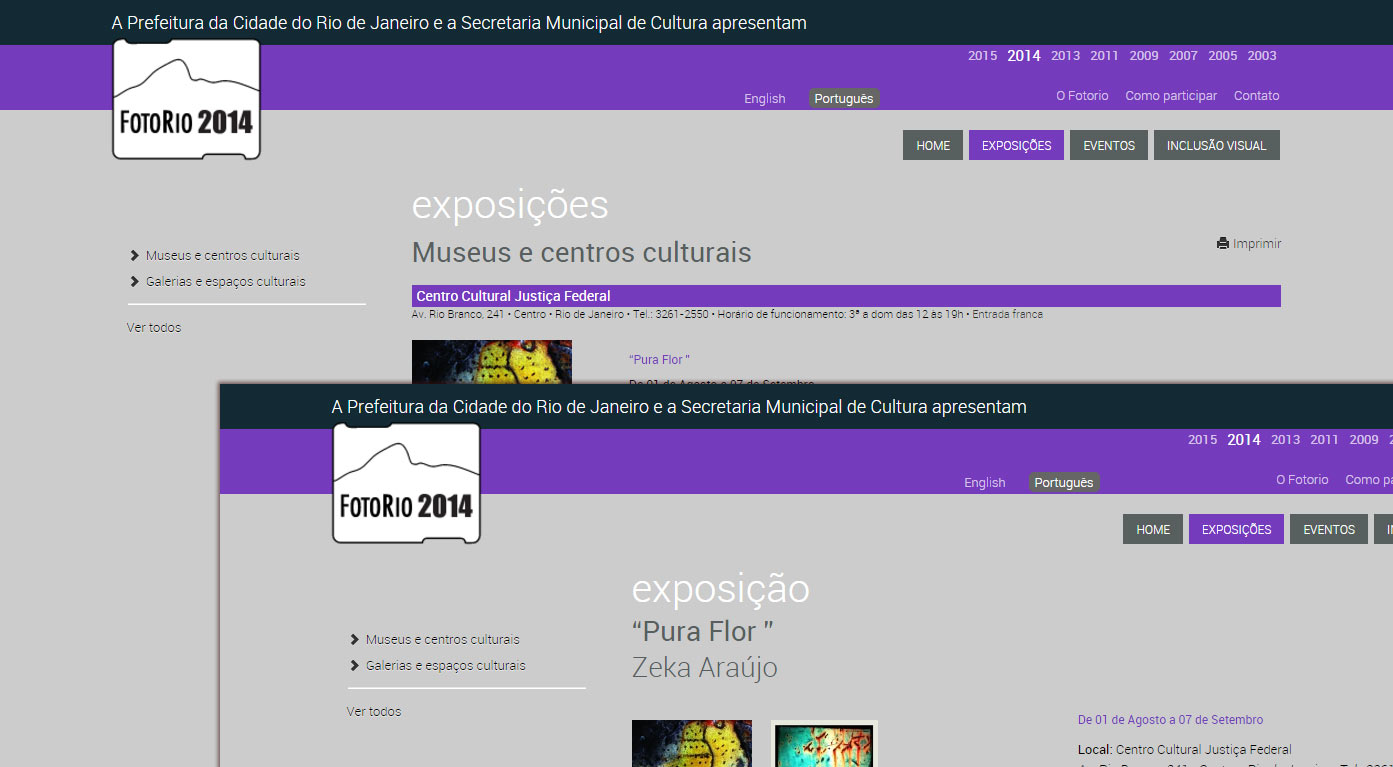Image resolution: width=1393 pixels, height=767 pixels.
Task: Open the 2009 edition on the detail page
Action: pyautogui.click(x=1364, y=440)
